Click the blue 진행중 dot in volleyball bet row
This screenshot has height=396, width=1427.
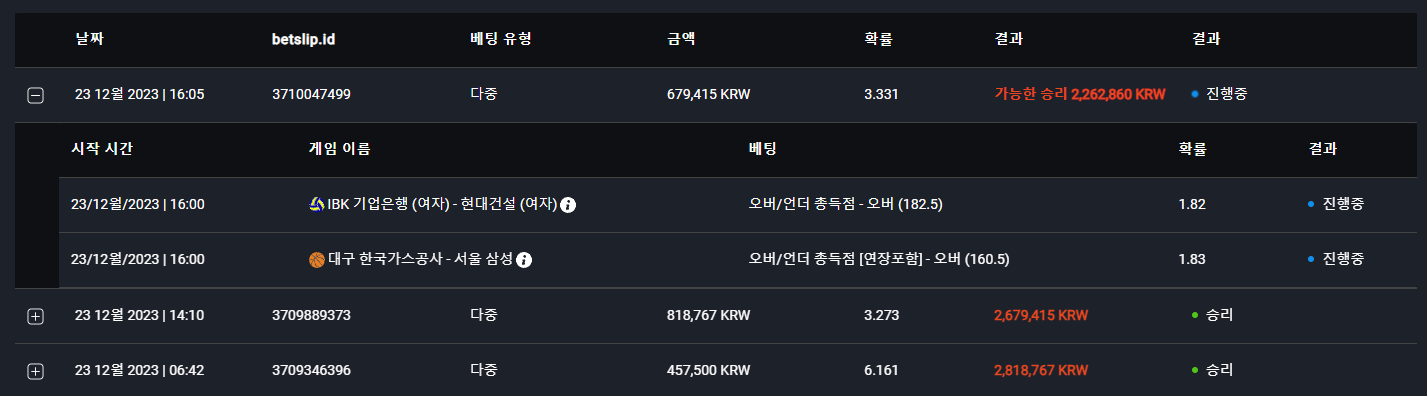1311,204
